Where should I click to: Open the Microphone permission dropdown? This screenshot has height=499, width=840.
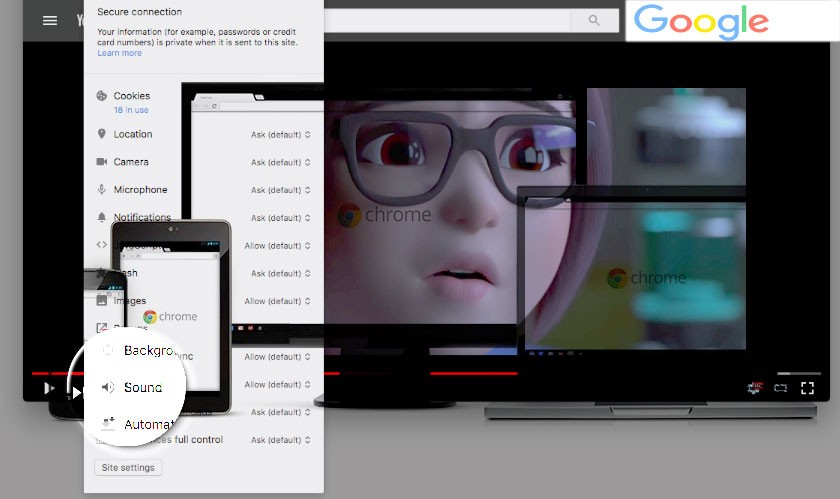(x=281, y=190)
